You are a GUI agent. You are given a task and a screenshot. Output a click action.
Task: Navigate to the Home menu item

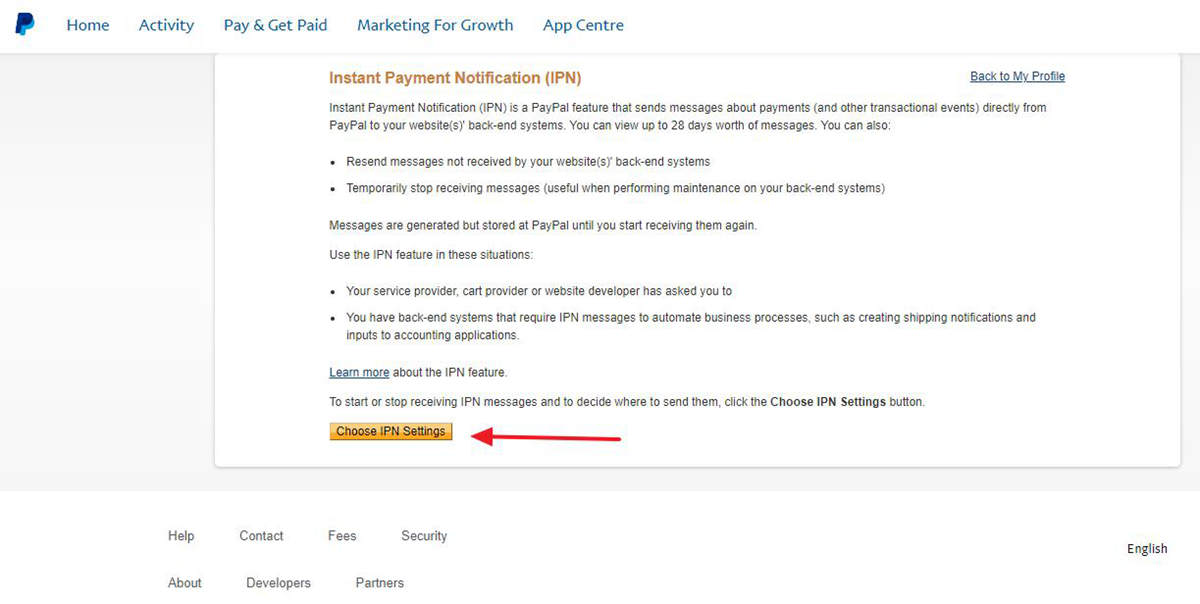coord(88,25)
